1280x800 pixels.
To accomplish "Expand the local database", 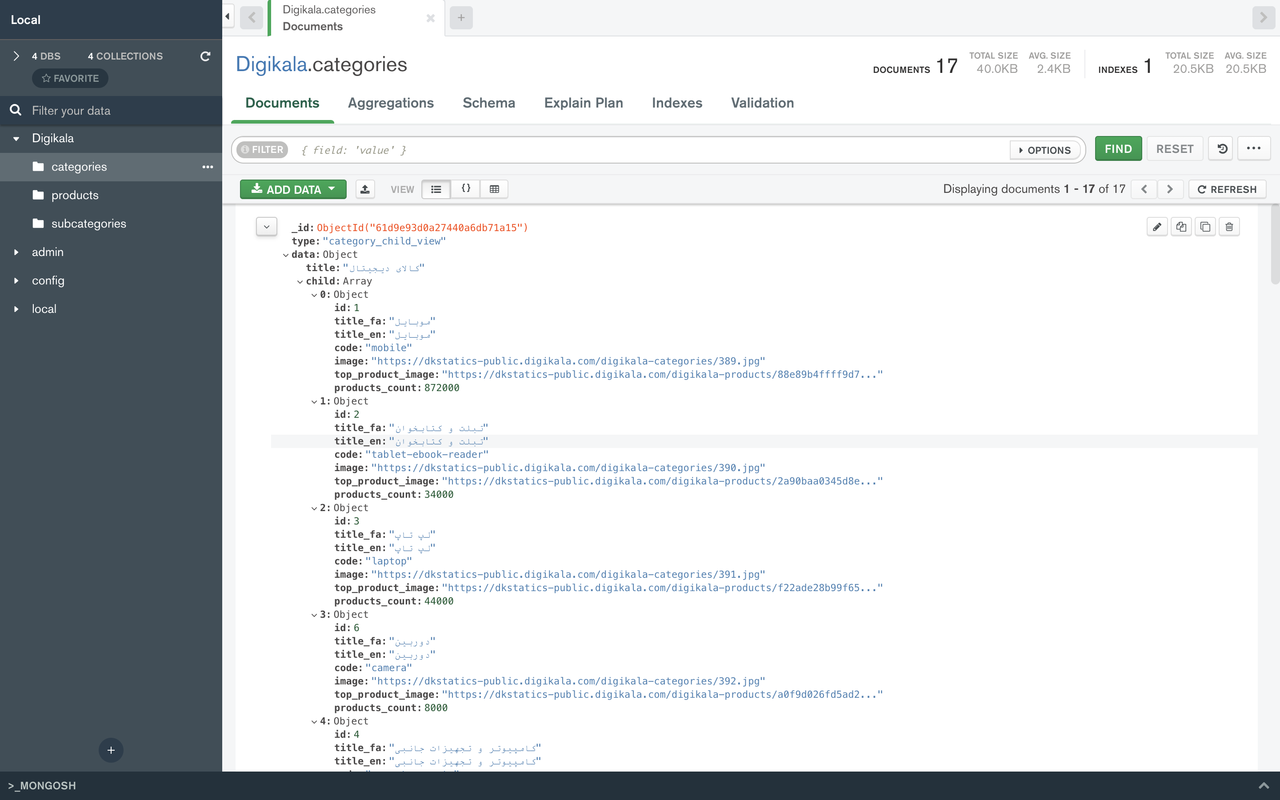I will [x=16, y=309].
